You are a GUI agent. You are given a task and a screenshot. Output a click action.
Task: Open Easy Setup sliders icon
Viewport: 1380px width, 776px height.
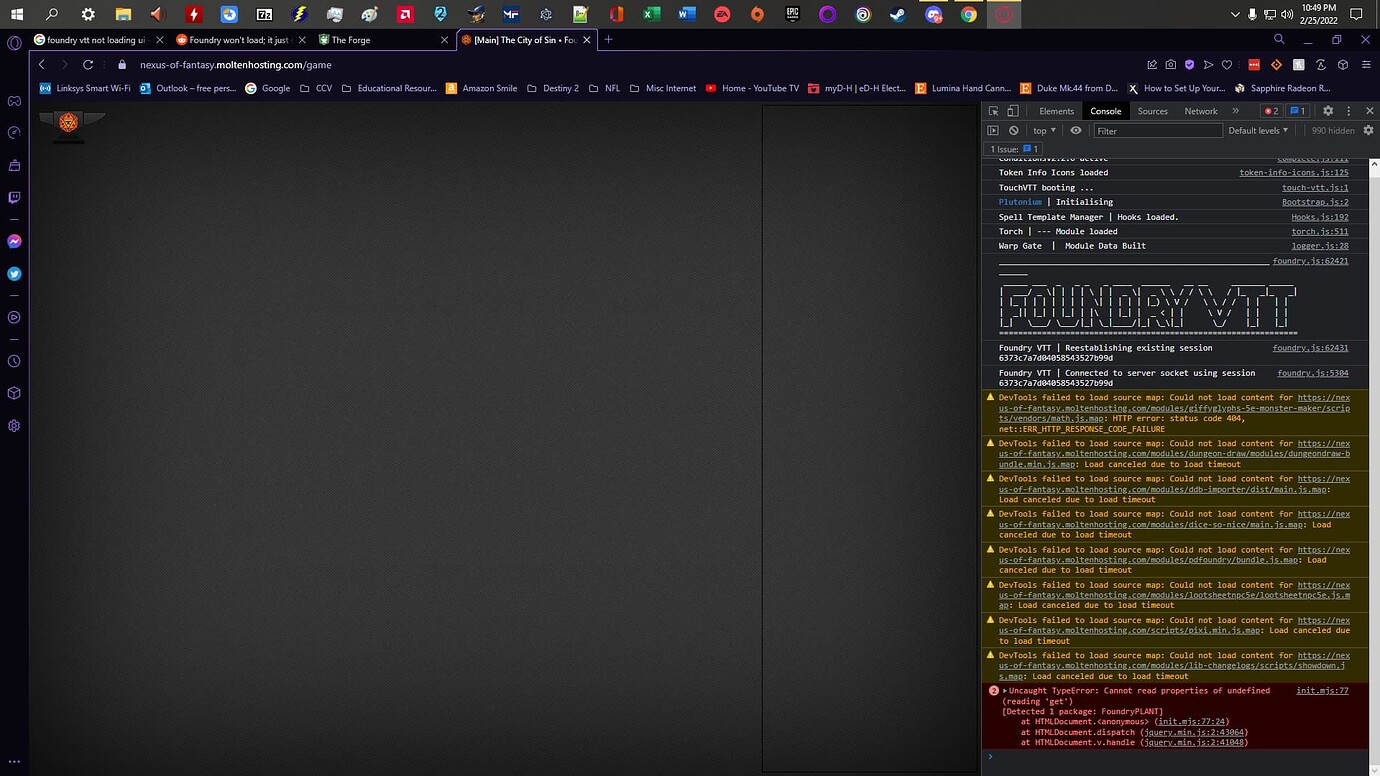point(1364,64)
